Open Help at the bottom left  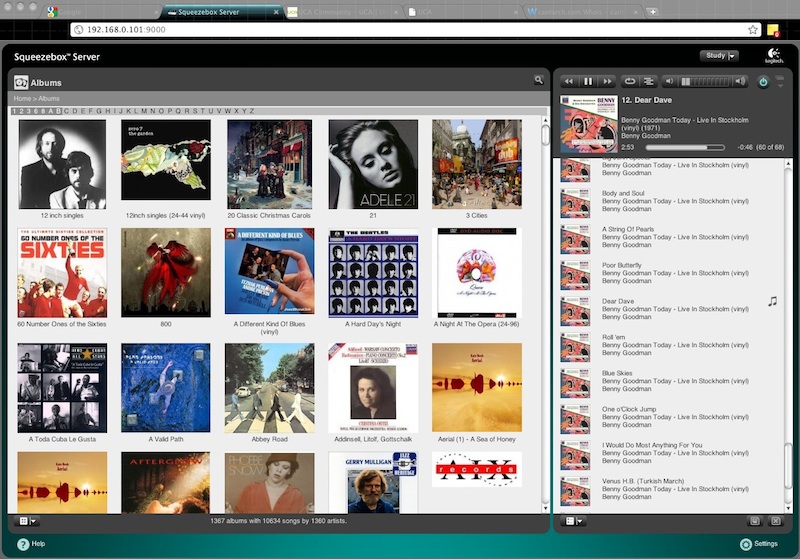[31, 544]
